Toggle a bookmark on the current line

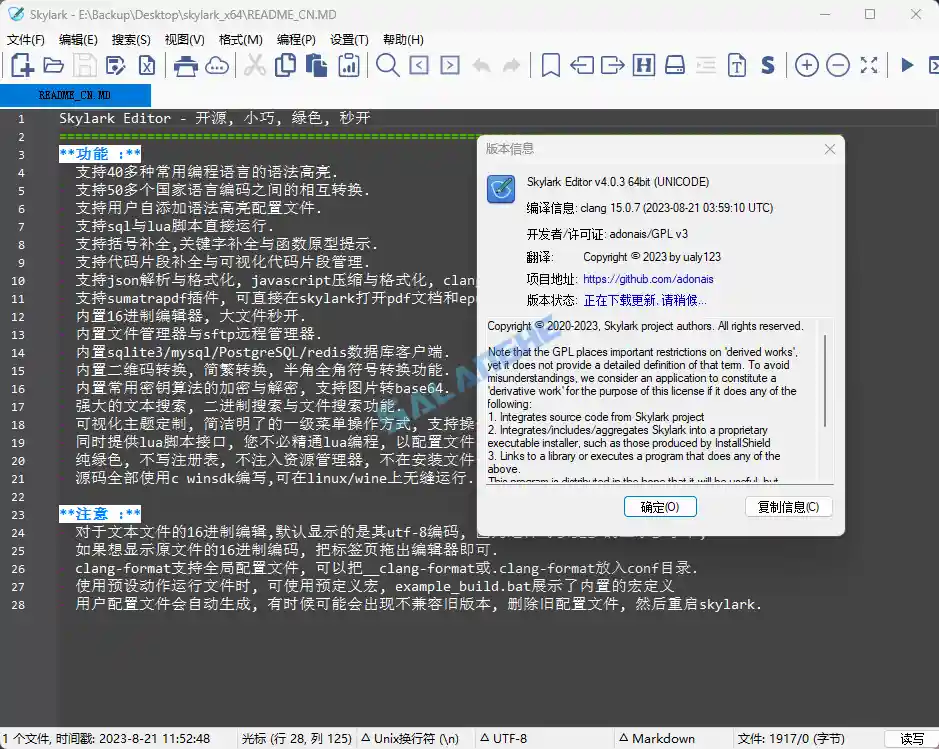[x=550, y=64]
